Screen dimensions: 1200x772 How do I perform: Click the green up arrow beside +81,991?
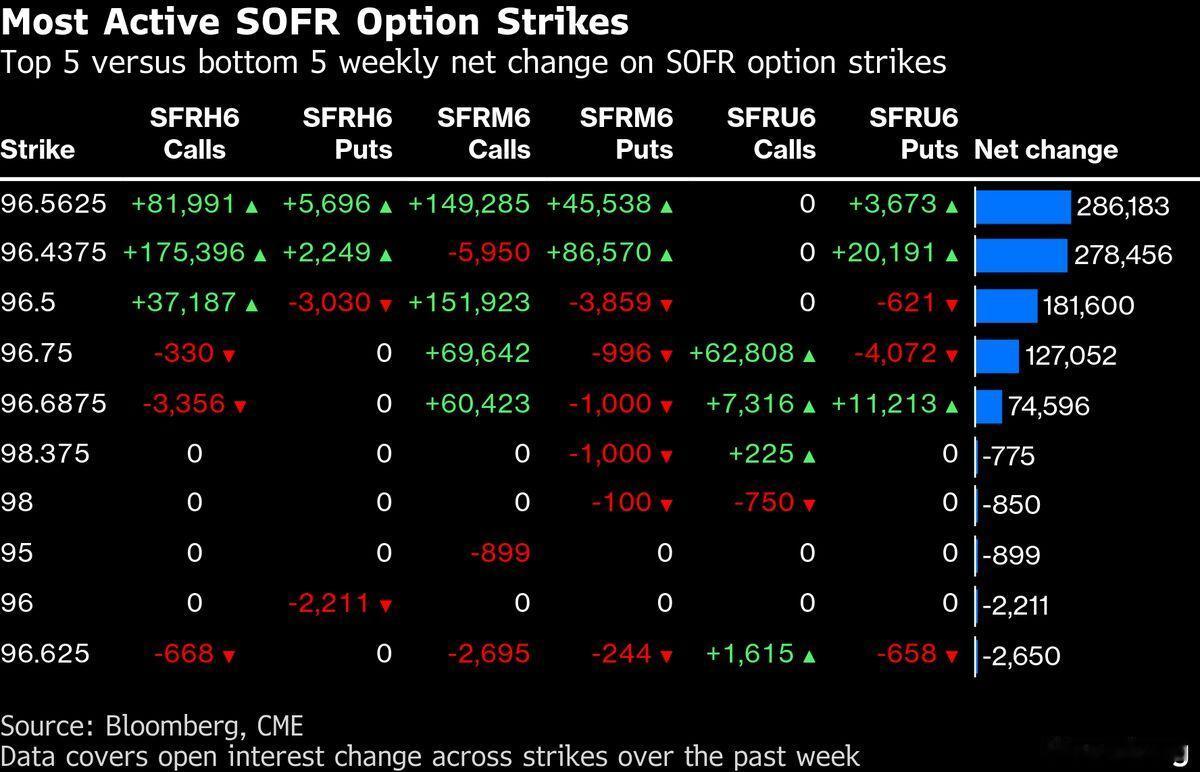[x=252, y=206]
